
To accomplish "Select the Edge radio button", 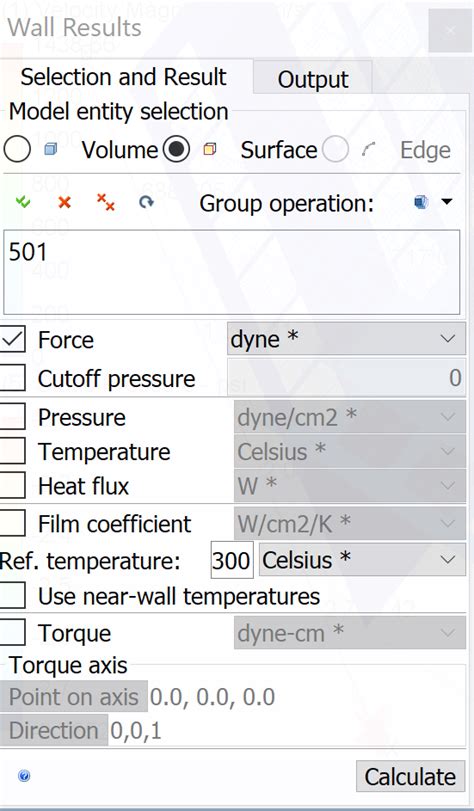I will pyautogui.click(x=335, y=150).
